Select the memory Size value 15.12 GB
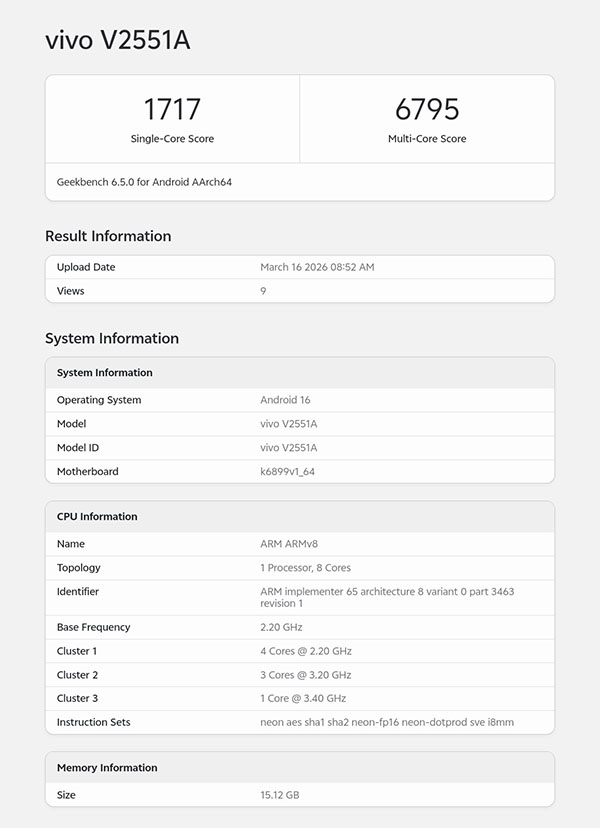The width and height of the screenshot is (600, 828). 280,795
